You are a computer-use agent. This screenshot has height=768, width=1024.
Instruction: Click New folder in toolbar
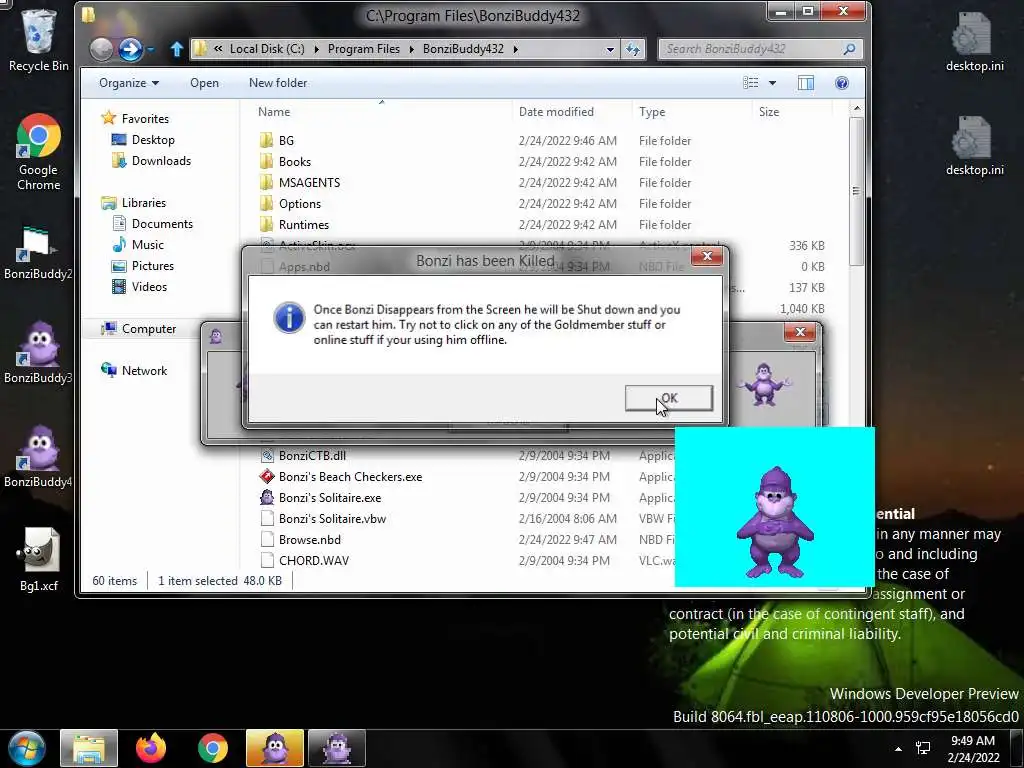pos(278,83)
